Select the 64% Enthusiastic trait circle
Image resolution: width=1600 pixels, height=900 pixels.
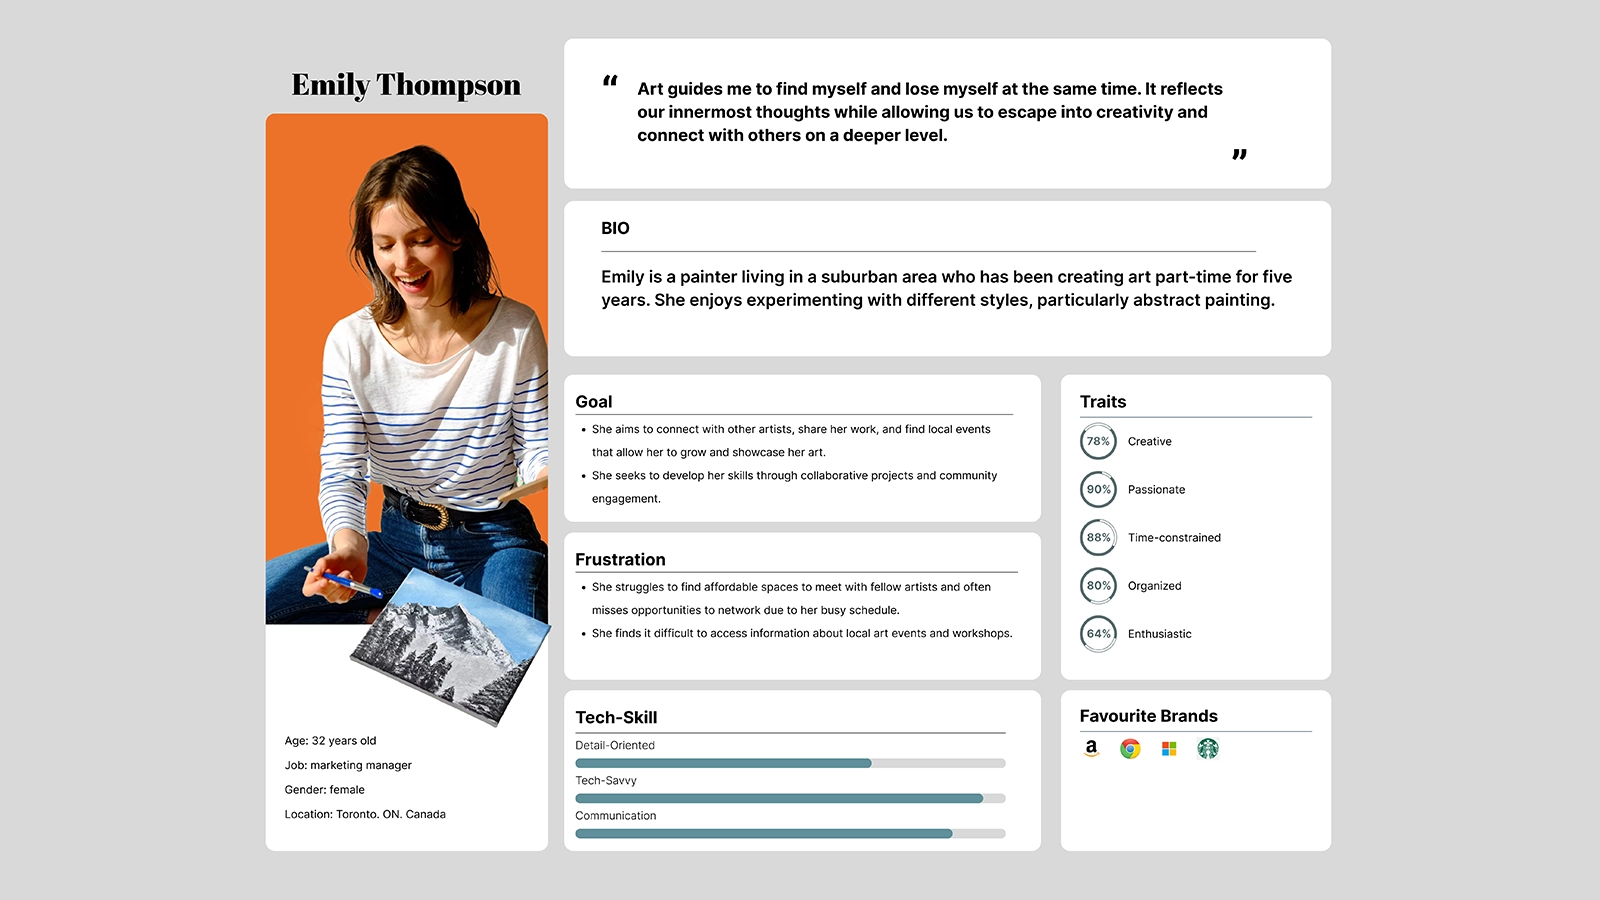1098,633
